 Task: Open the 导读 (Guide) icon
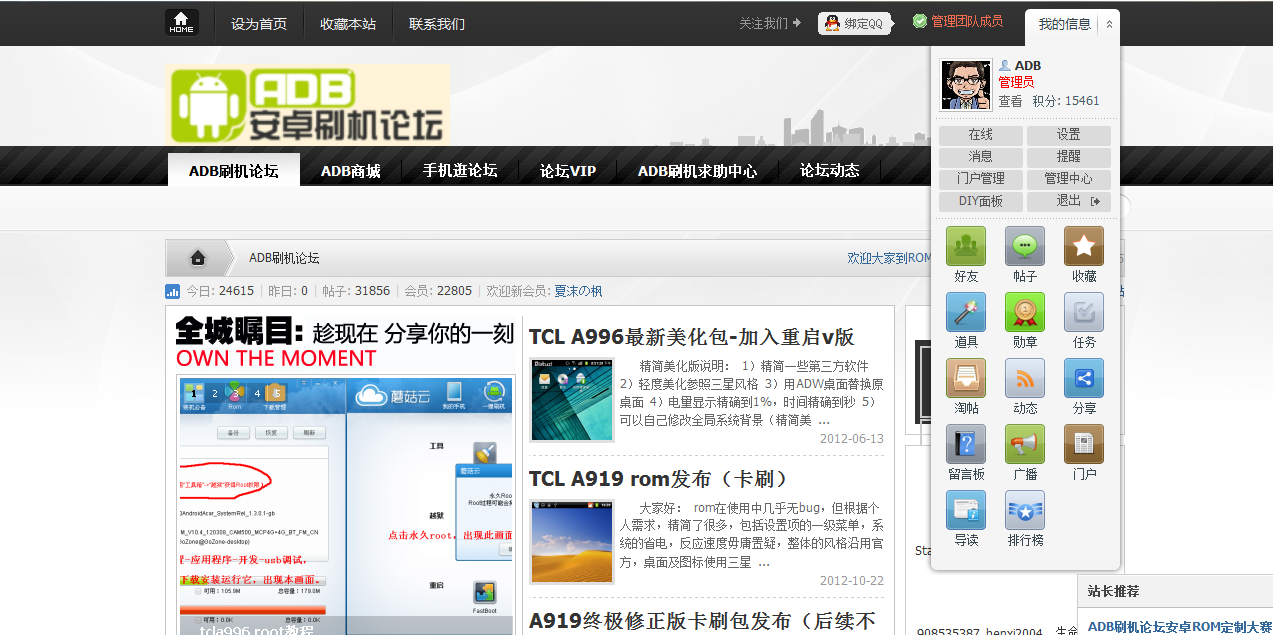(x=964, y=507)
